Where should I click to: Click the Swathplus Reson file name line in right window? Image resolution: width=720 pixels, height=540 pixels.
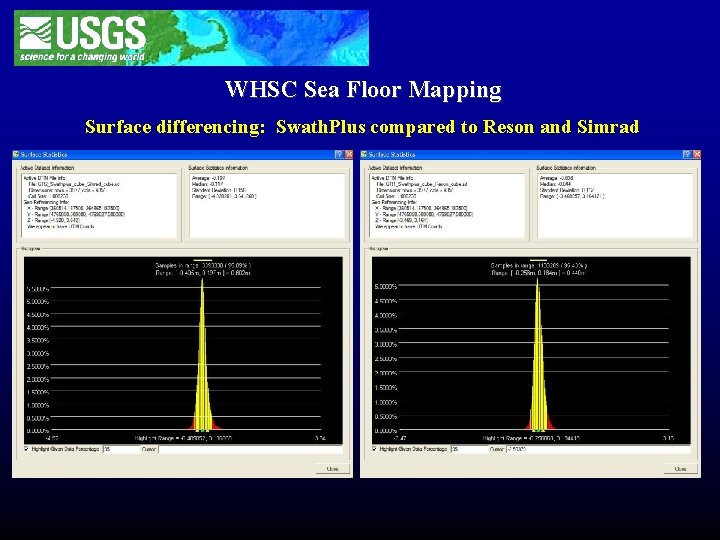point(422,184)
